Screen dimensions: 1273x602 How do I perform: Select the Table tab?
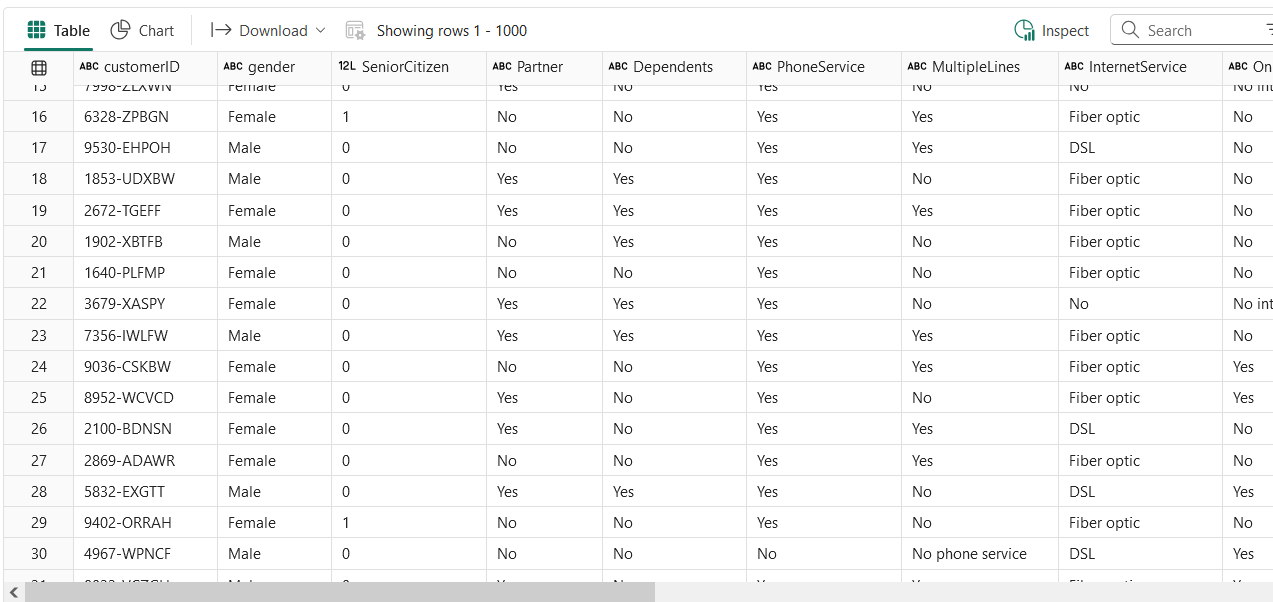point(58,30)
